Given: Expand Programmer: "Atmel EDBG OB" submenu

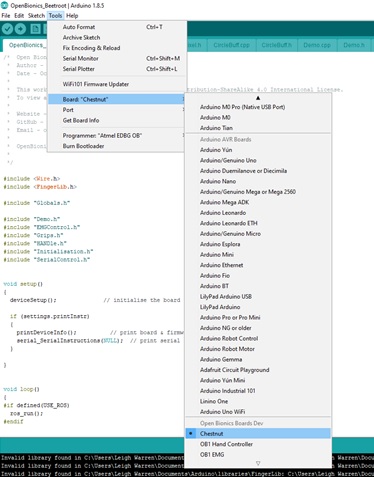Looking at the screenshot, I should tap(117, 136).
